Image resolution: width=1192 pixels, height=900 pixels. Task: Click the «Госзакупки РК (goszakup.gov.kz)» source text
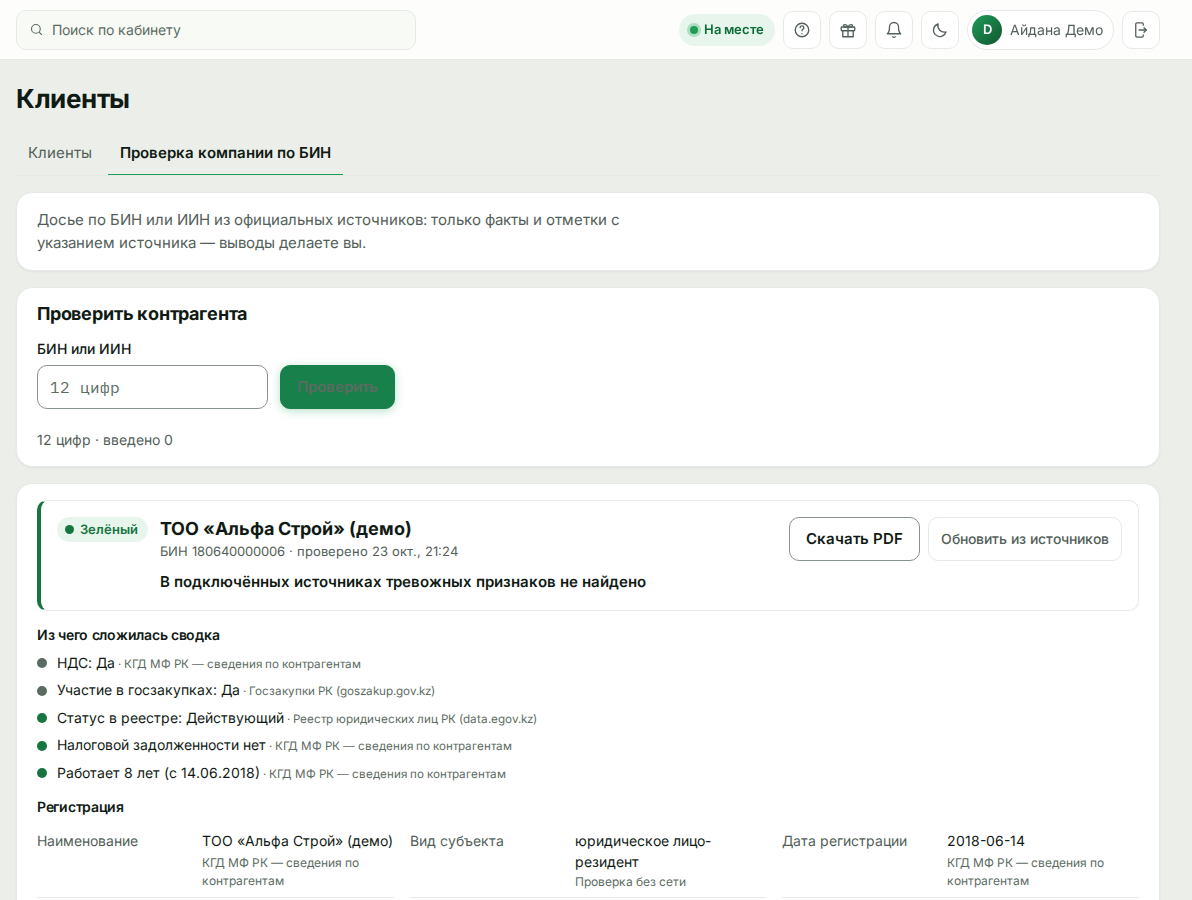point(342,691)
